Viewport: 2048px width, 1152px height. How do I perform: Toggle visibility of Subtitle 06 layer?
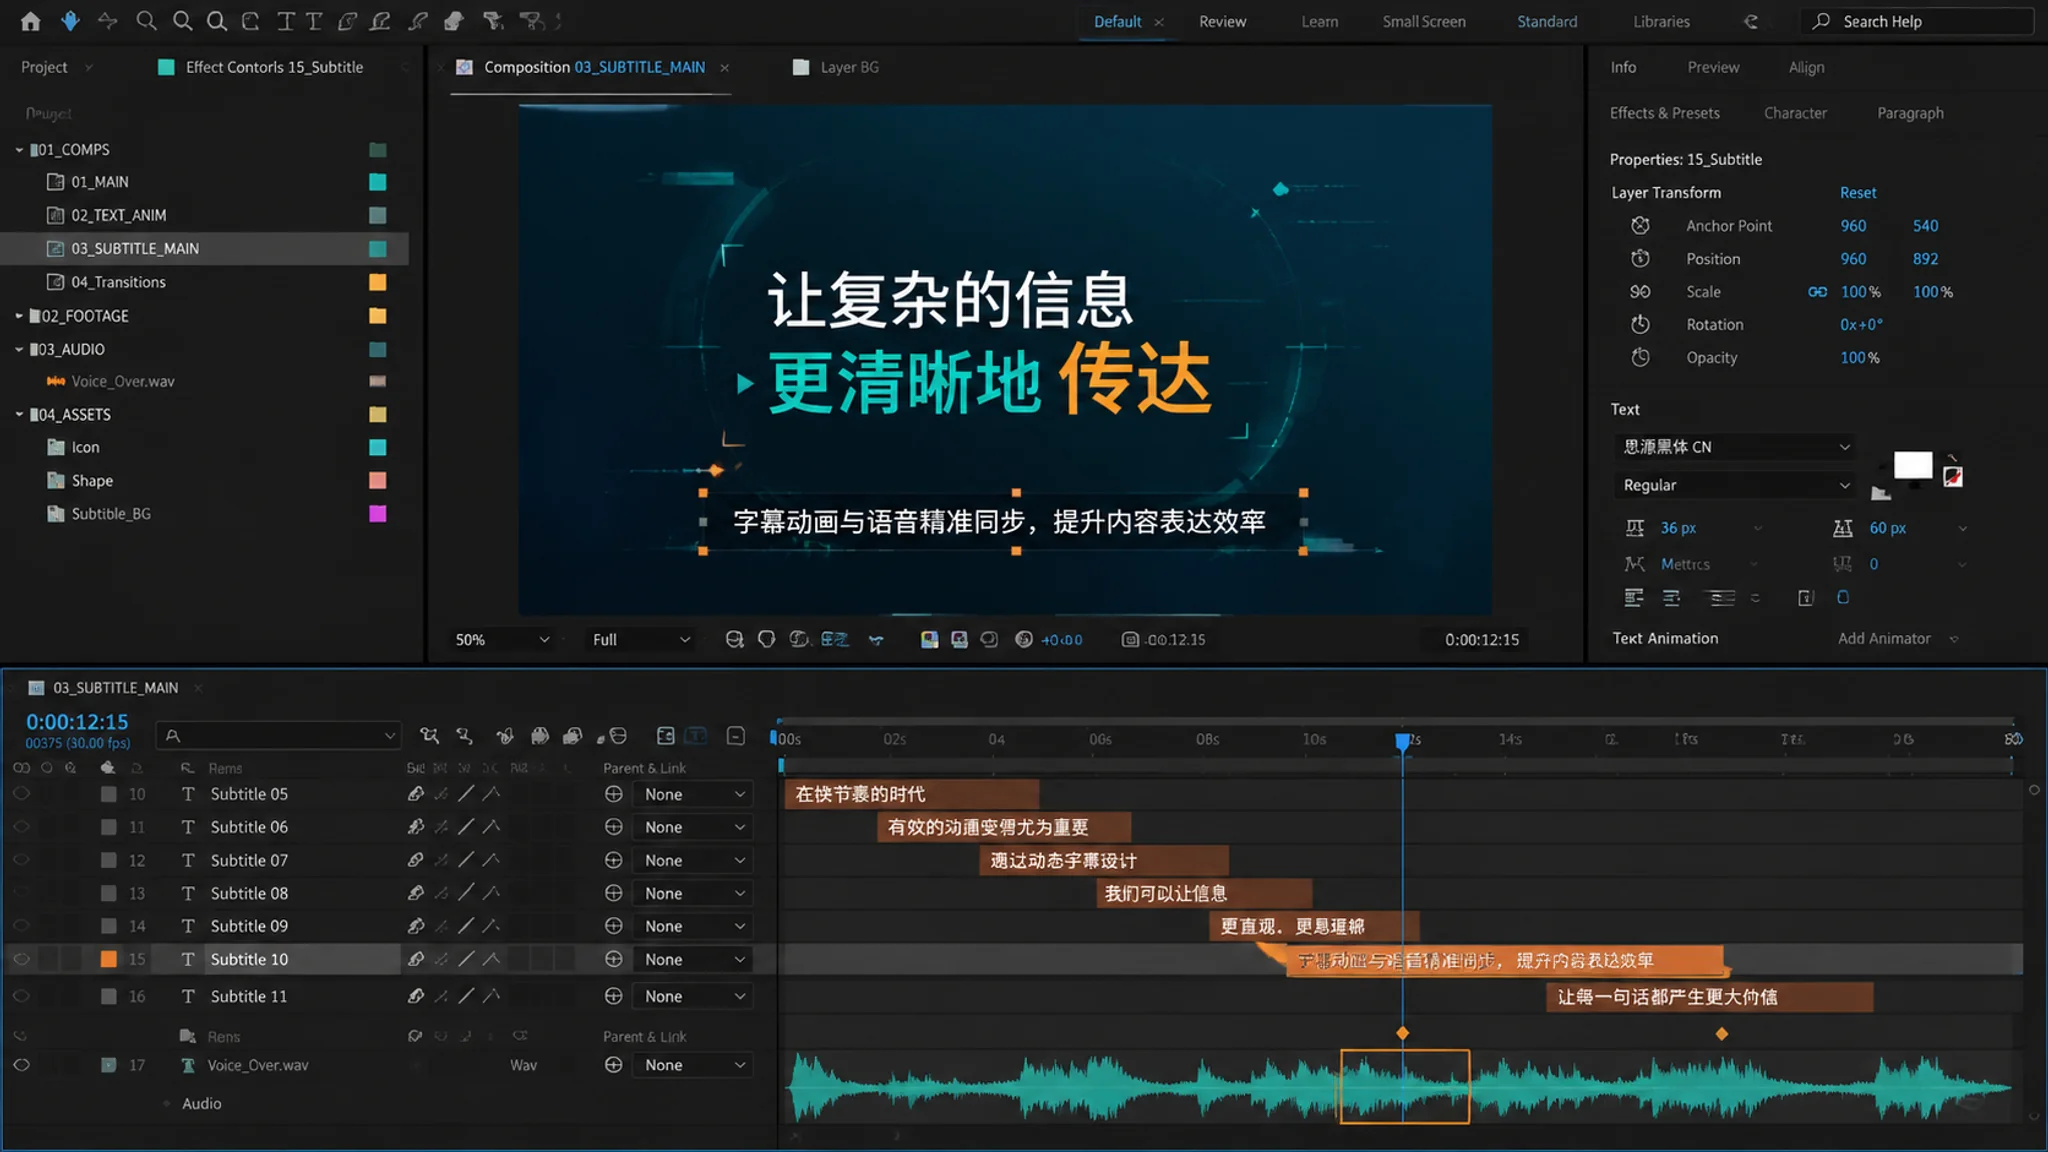pos(21,827)
